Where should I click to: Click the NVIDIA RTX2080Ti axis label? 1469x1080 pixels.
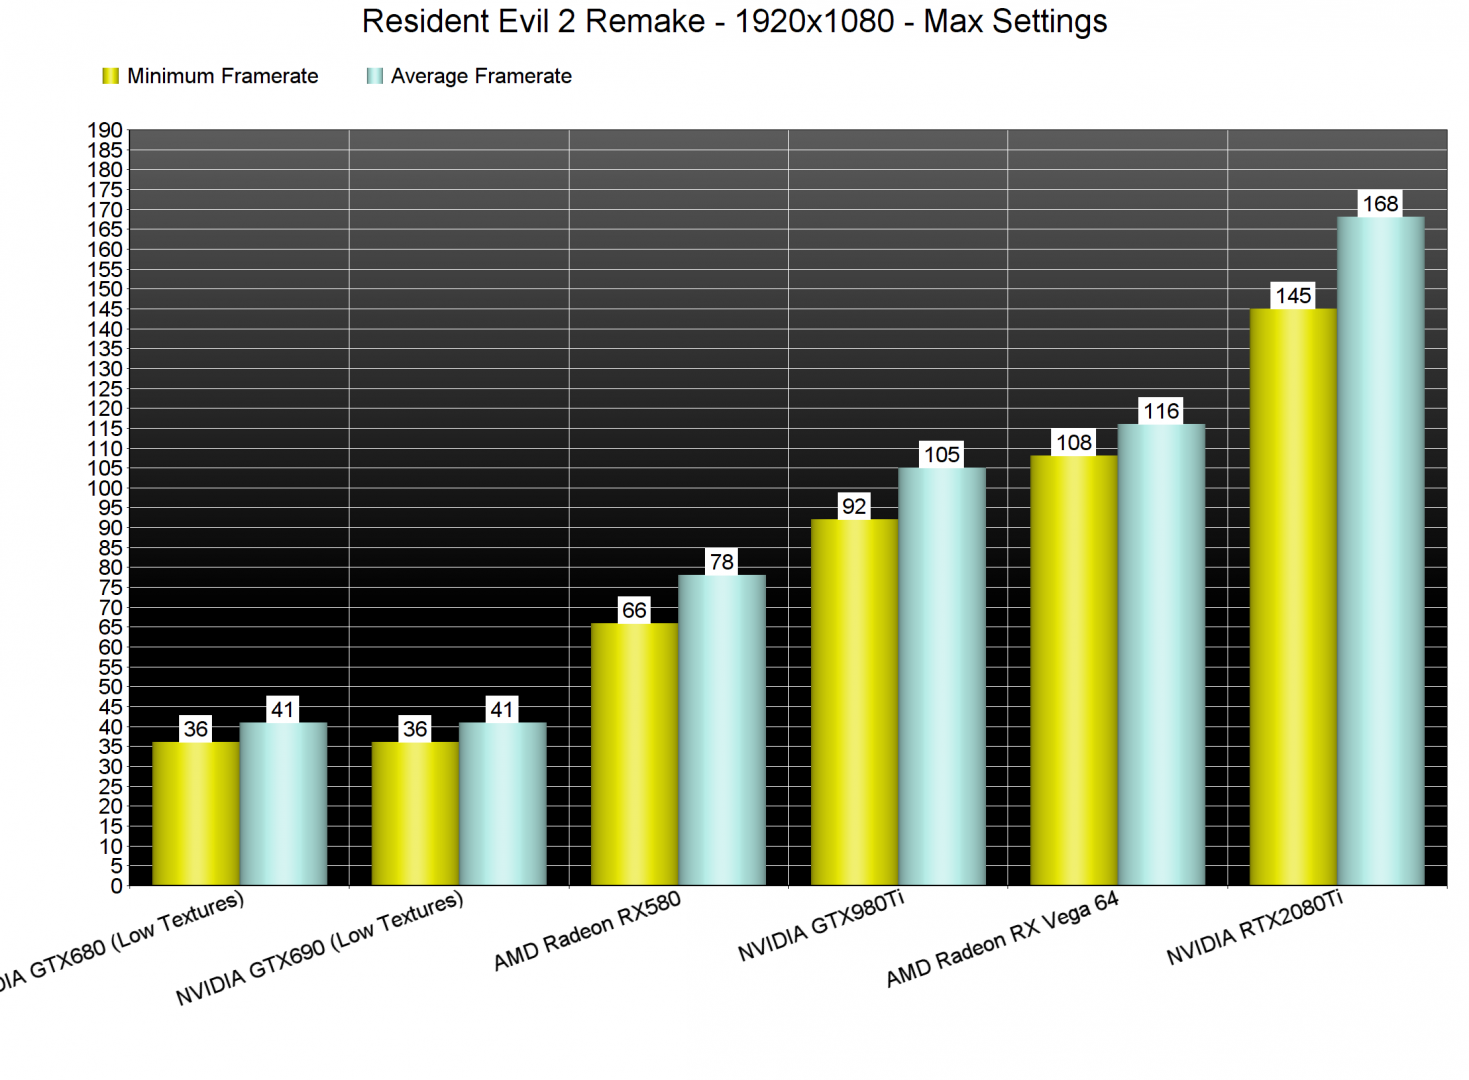[1254, 929]
